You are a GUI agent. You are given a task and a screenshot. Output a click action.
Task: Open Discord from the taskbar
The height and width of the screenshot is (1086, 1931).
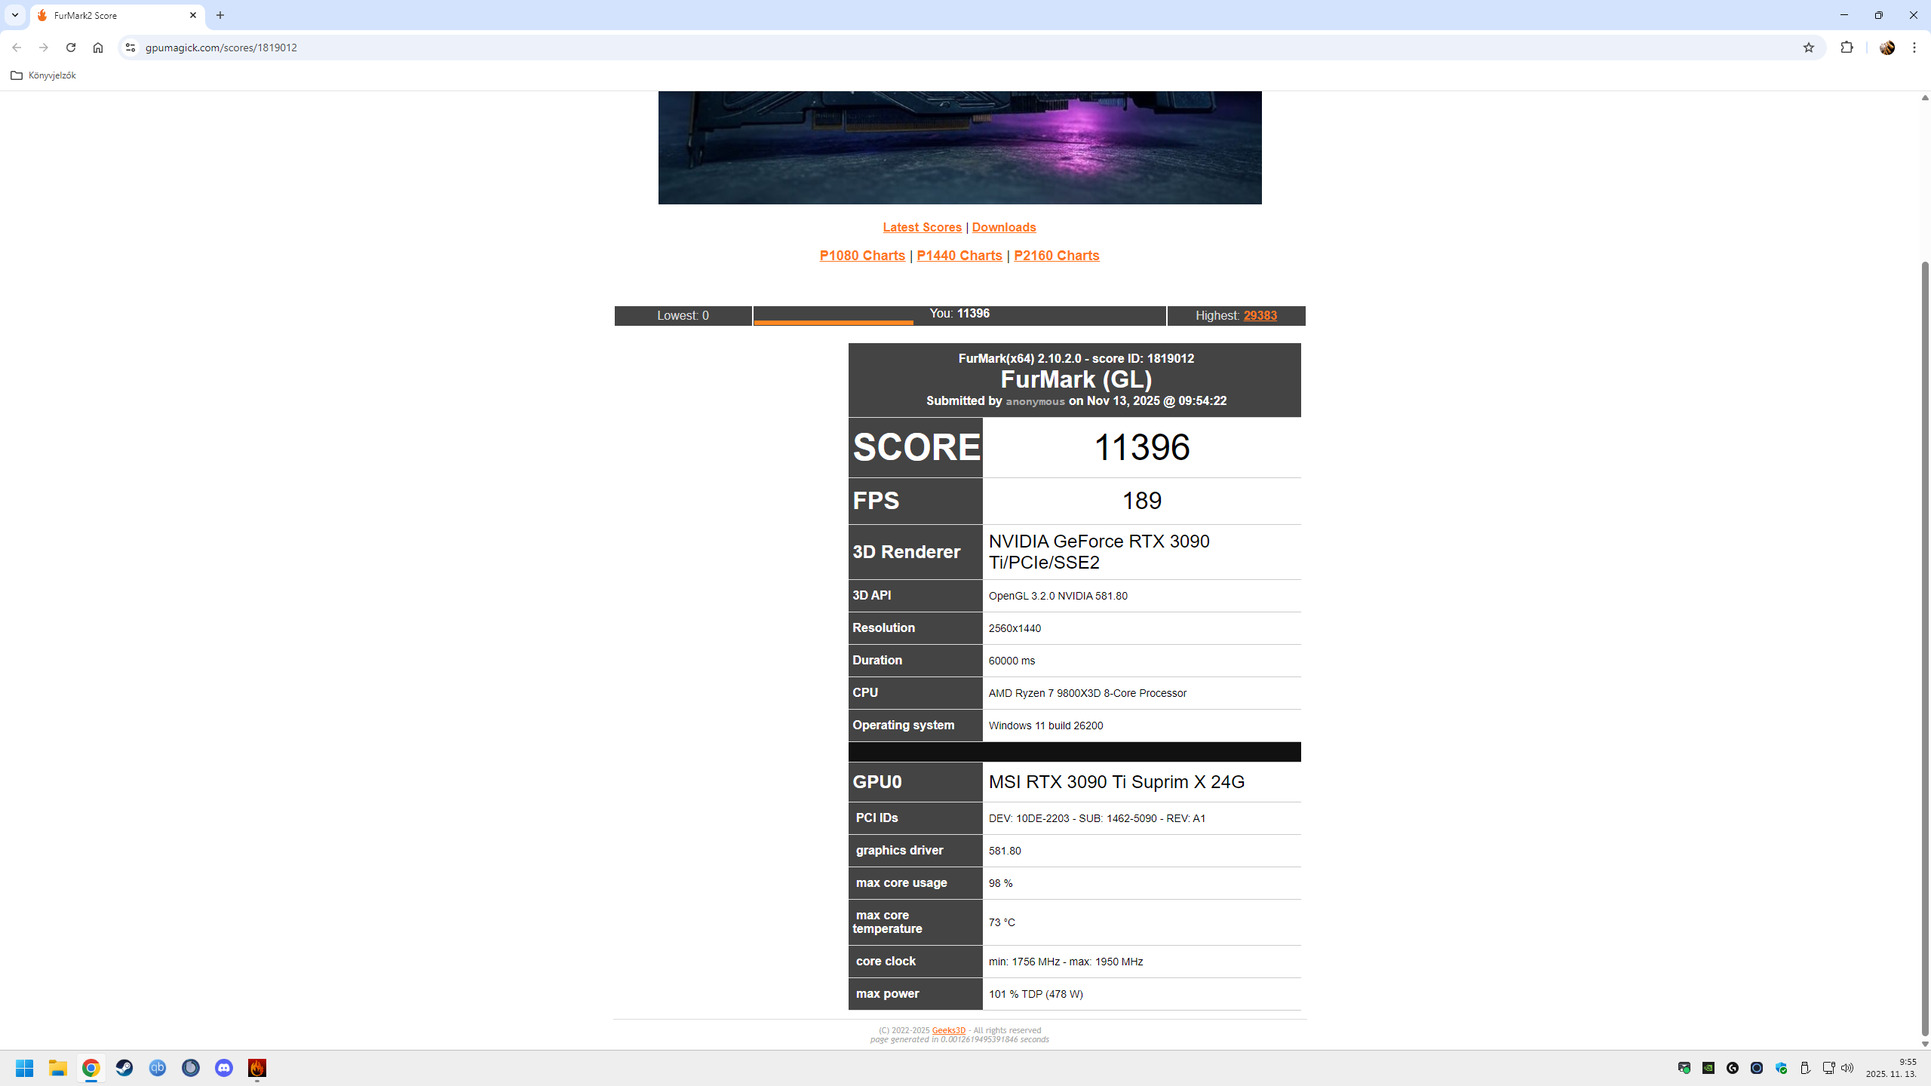[224, 1068]
